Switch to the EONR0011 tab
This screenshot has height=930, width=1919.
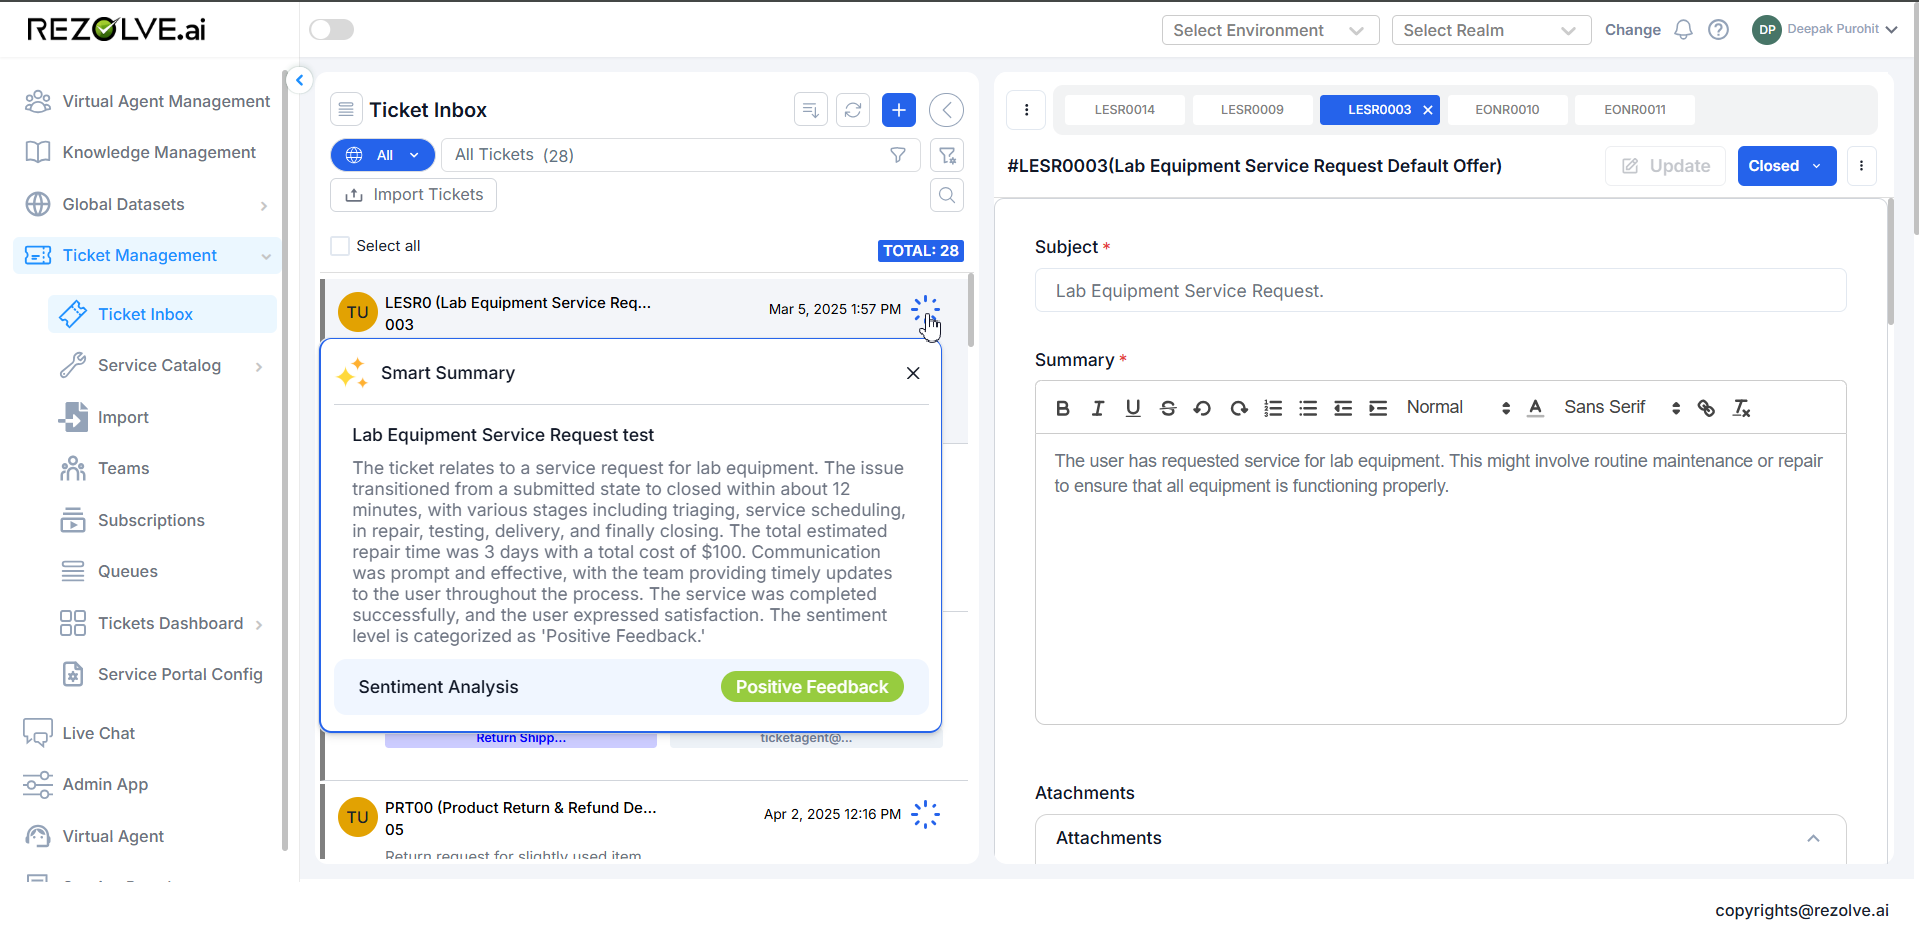tap(1635, 110)
